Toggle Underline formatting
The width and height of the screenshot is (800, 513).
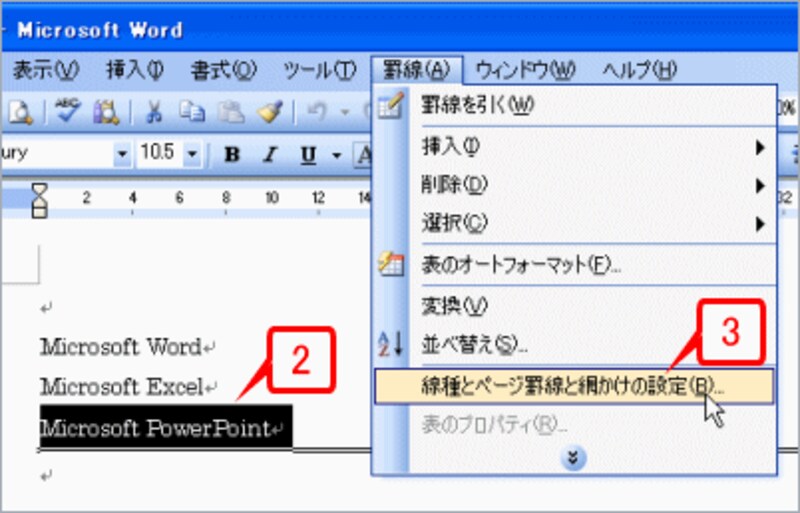[309, 154]
